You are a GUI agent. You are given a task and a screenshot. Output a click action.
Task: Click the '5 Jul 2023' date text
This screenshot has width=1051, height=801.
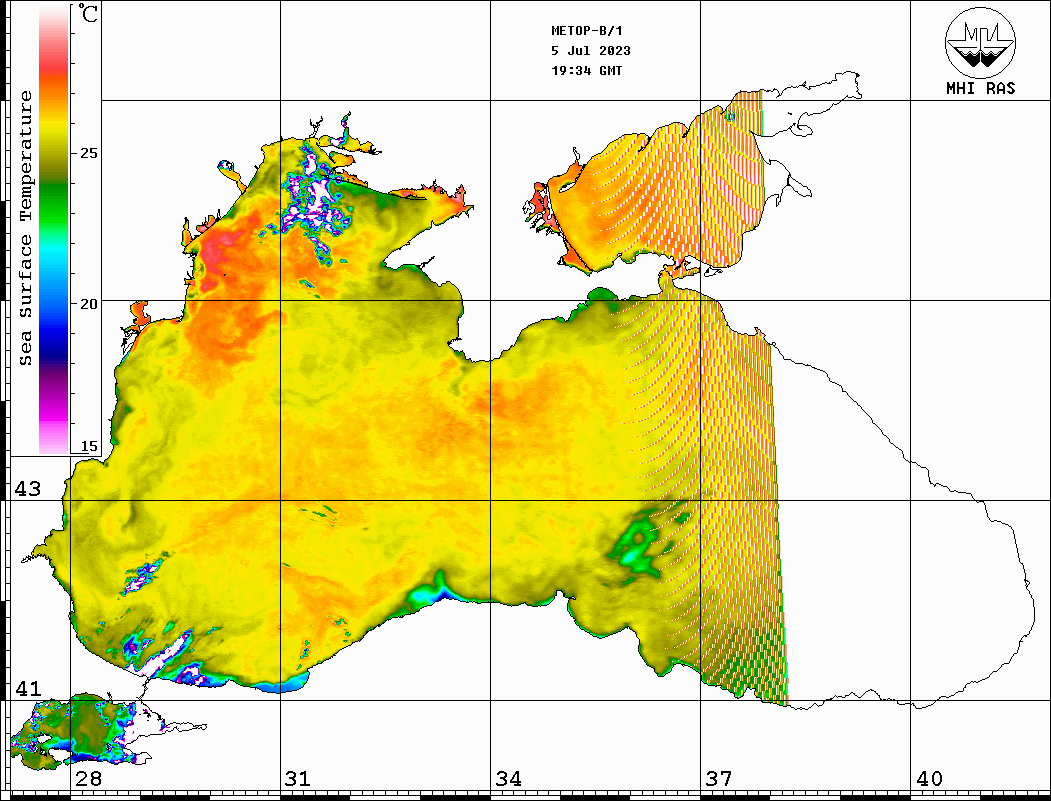[x=591, y=51]
